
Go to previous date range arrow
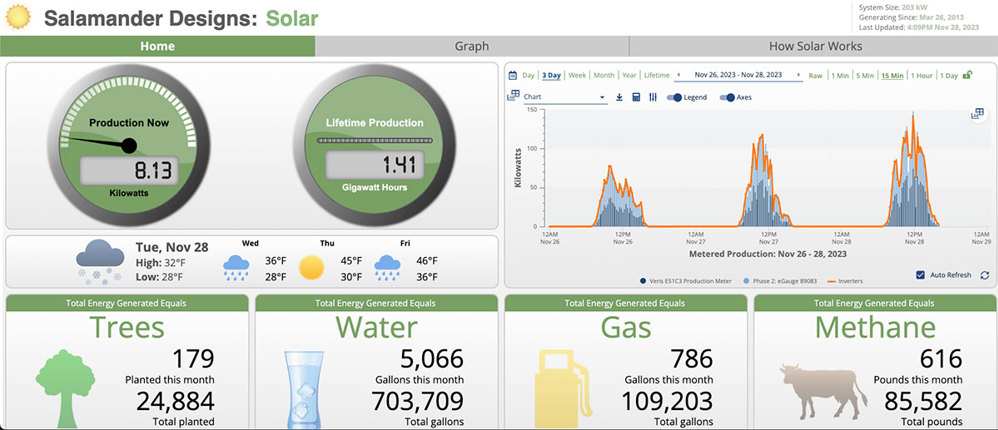coord(680,75)
